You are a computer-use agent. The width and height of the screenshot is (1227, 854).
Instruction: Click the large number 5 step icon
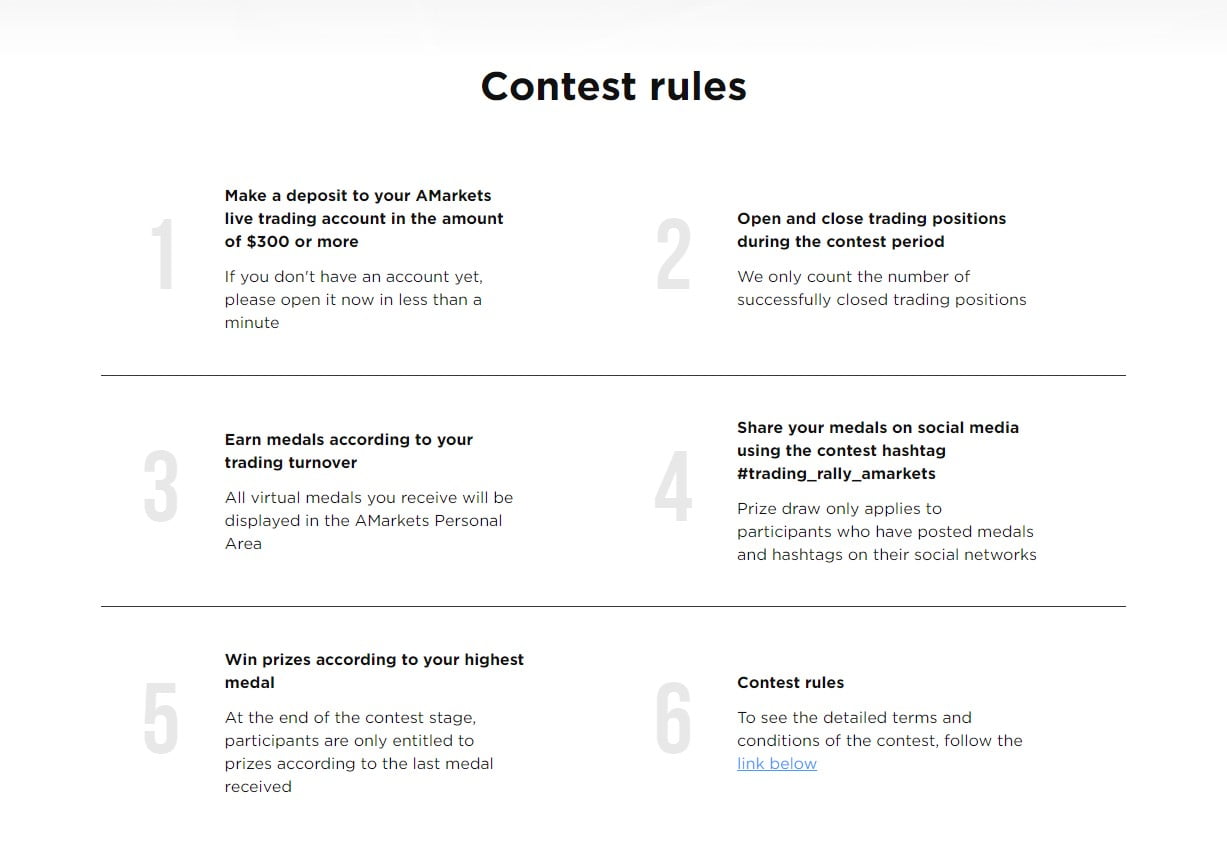[160, 718]
